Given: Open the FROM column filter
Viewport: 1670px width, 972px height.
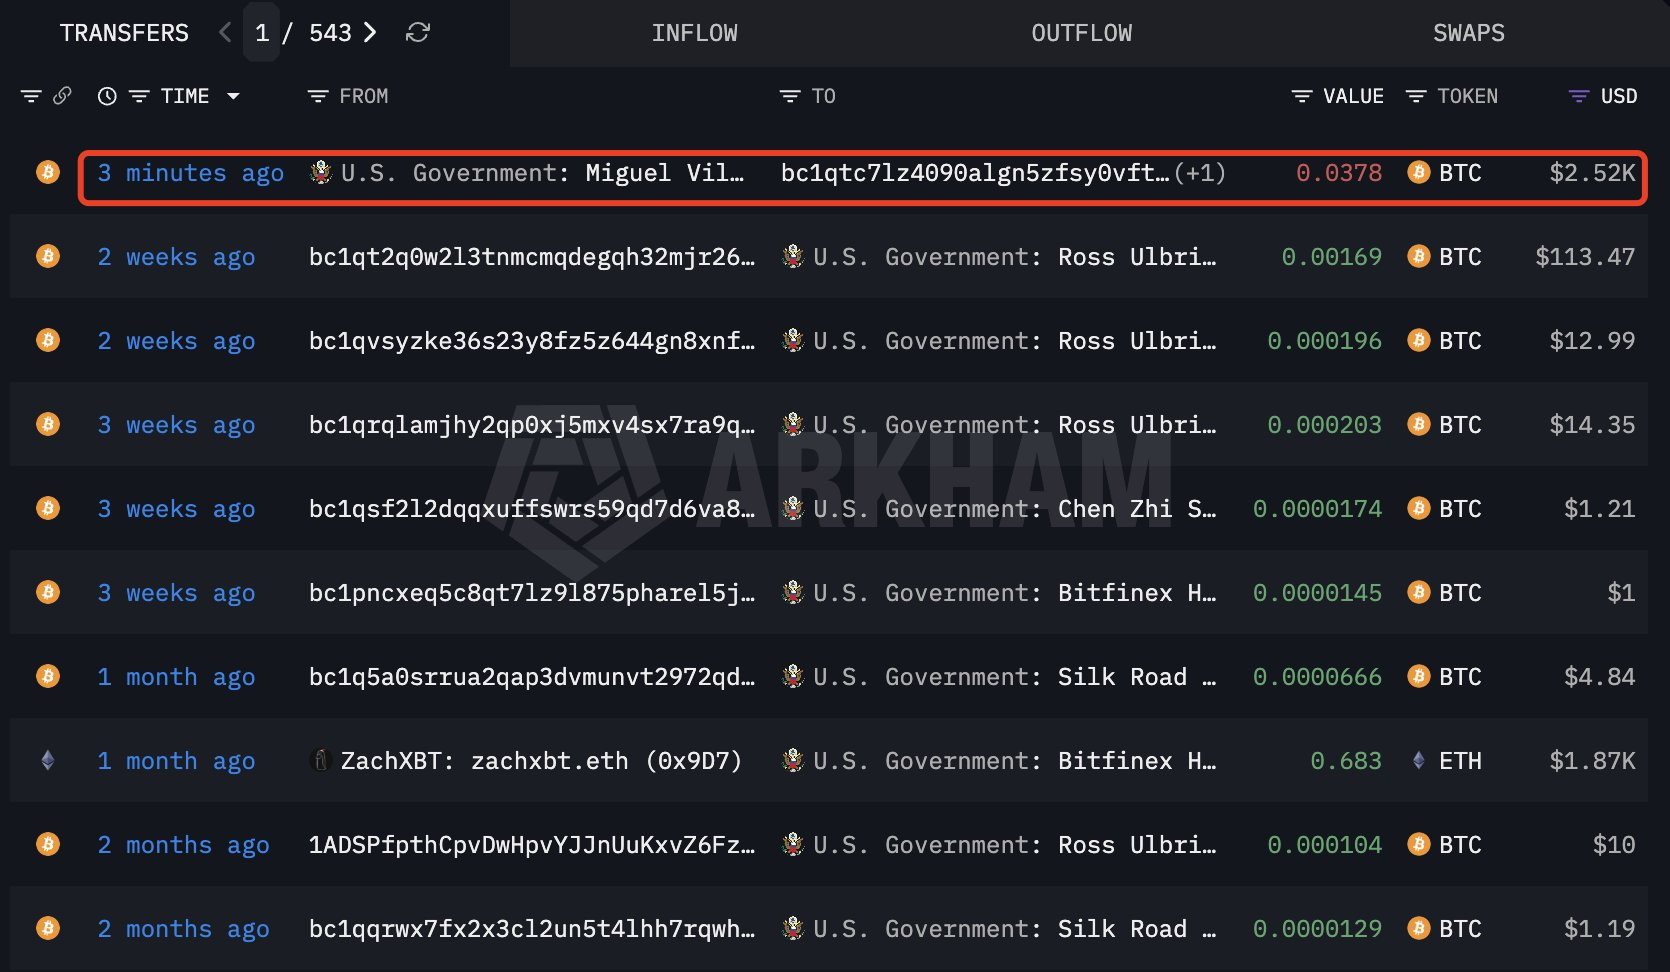Looking at the screenshot, I should pos(318,96).
